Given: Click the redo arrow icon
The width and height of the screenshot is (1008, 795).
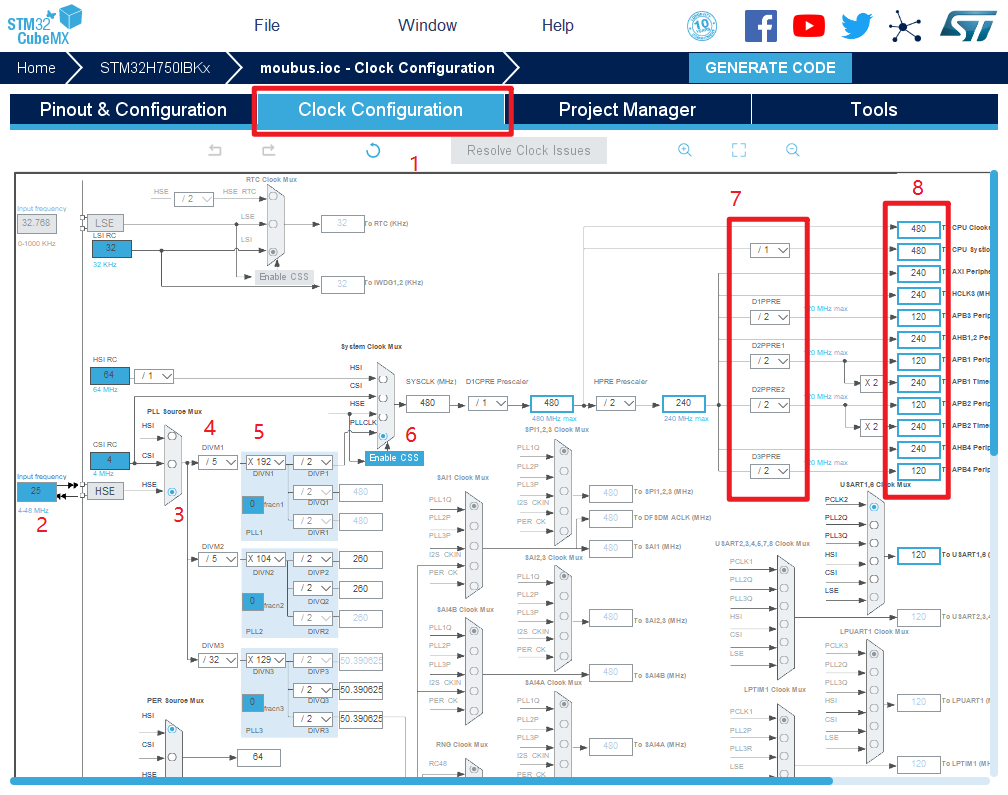Looking at the screenshot, I should tap(268, 150).
